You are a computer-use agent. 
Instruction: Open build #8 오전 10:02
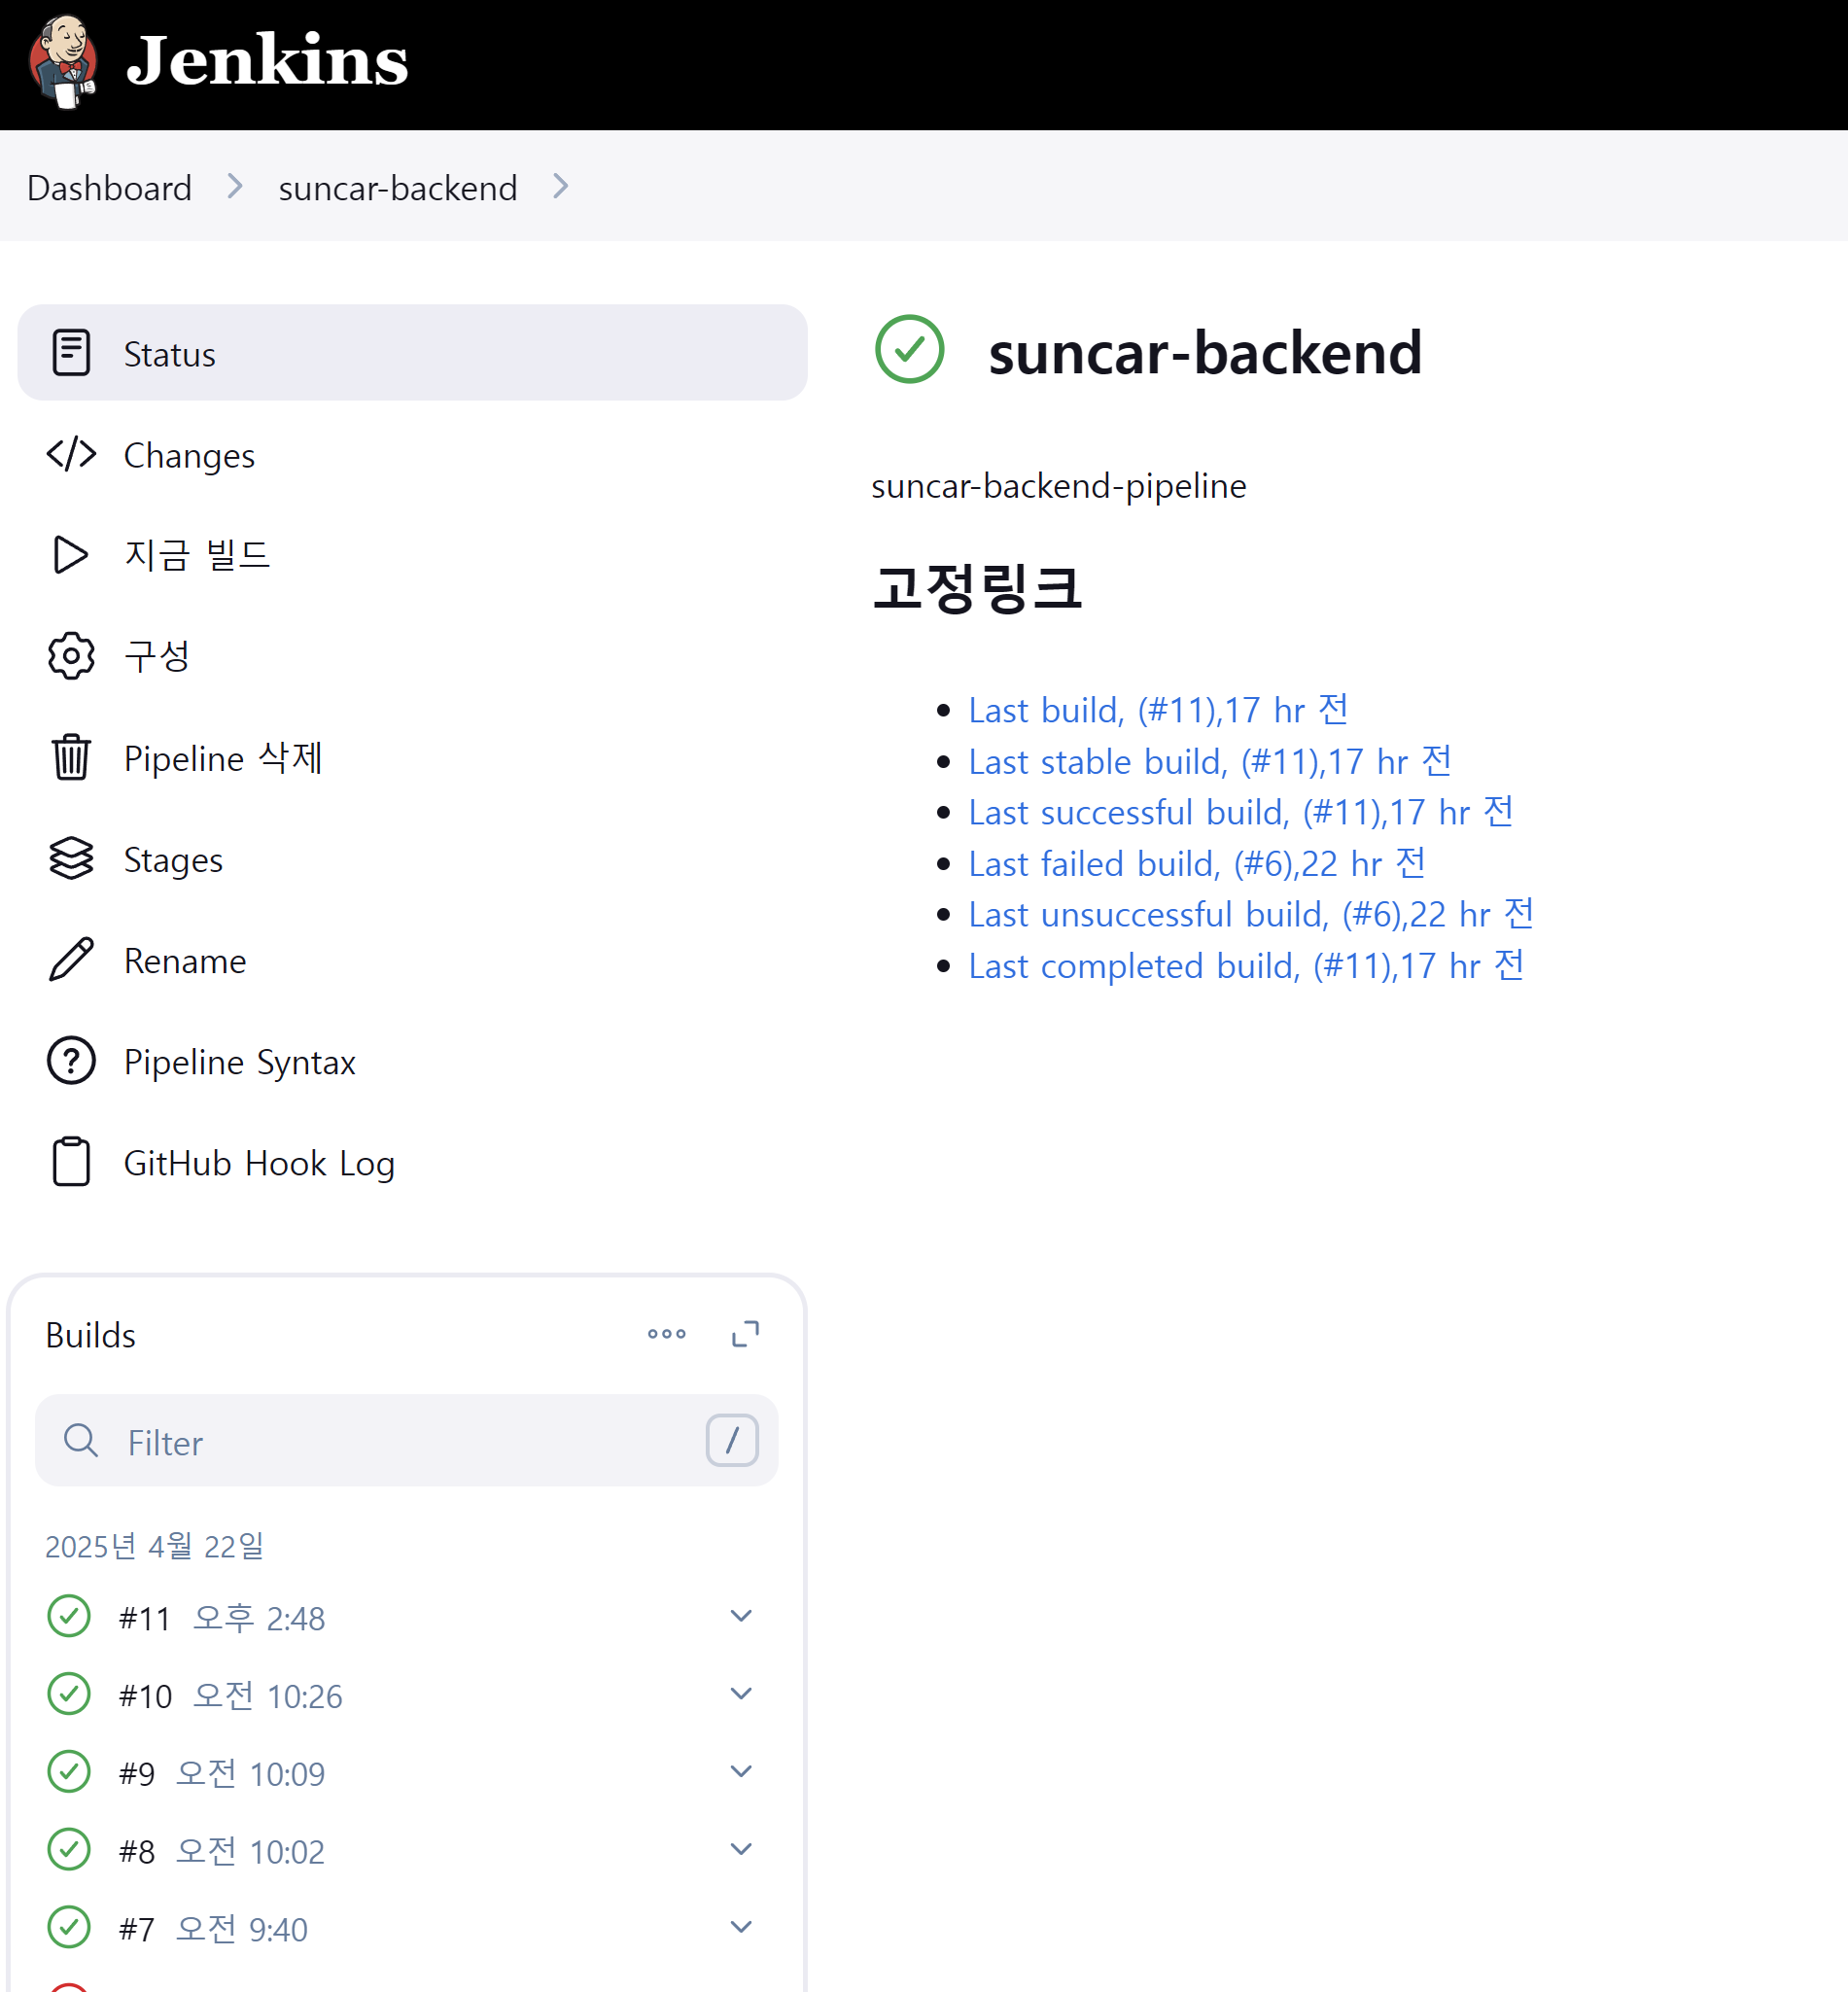point(222,1852)
